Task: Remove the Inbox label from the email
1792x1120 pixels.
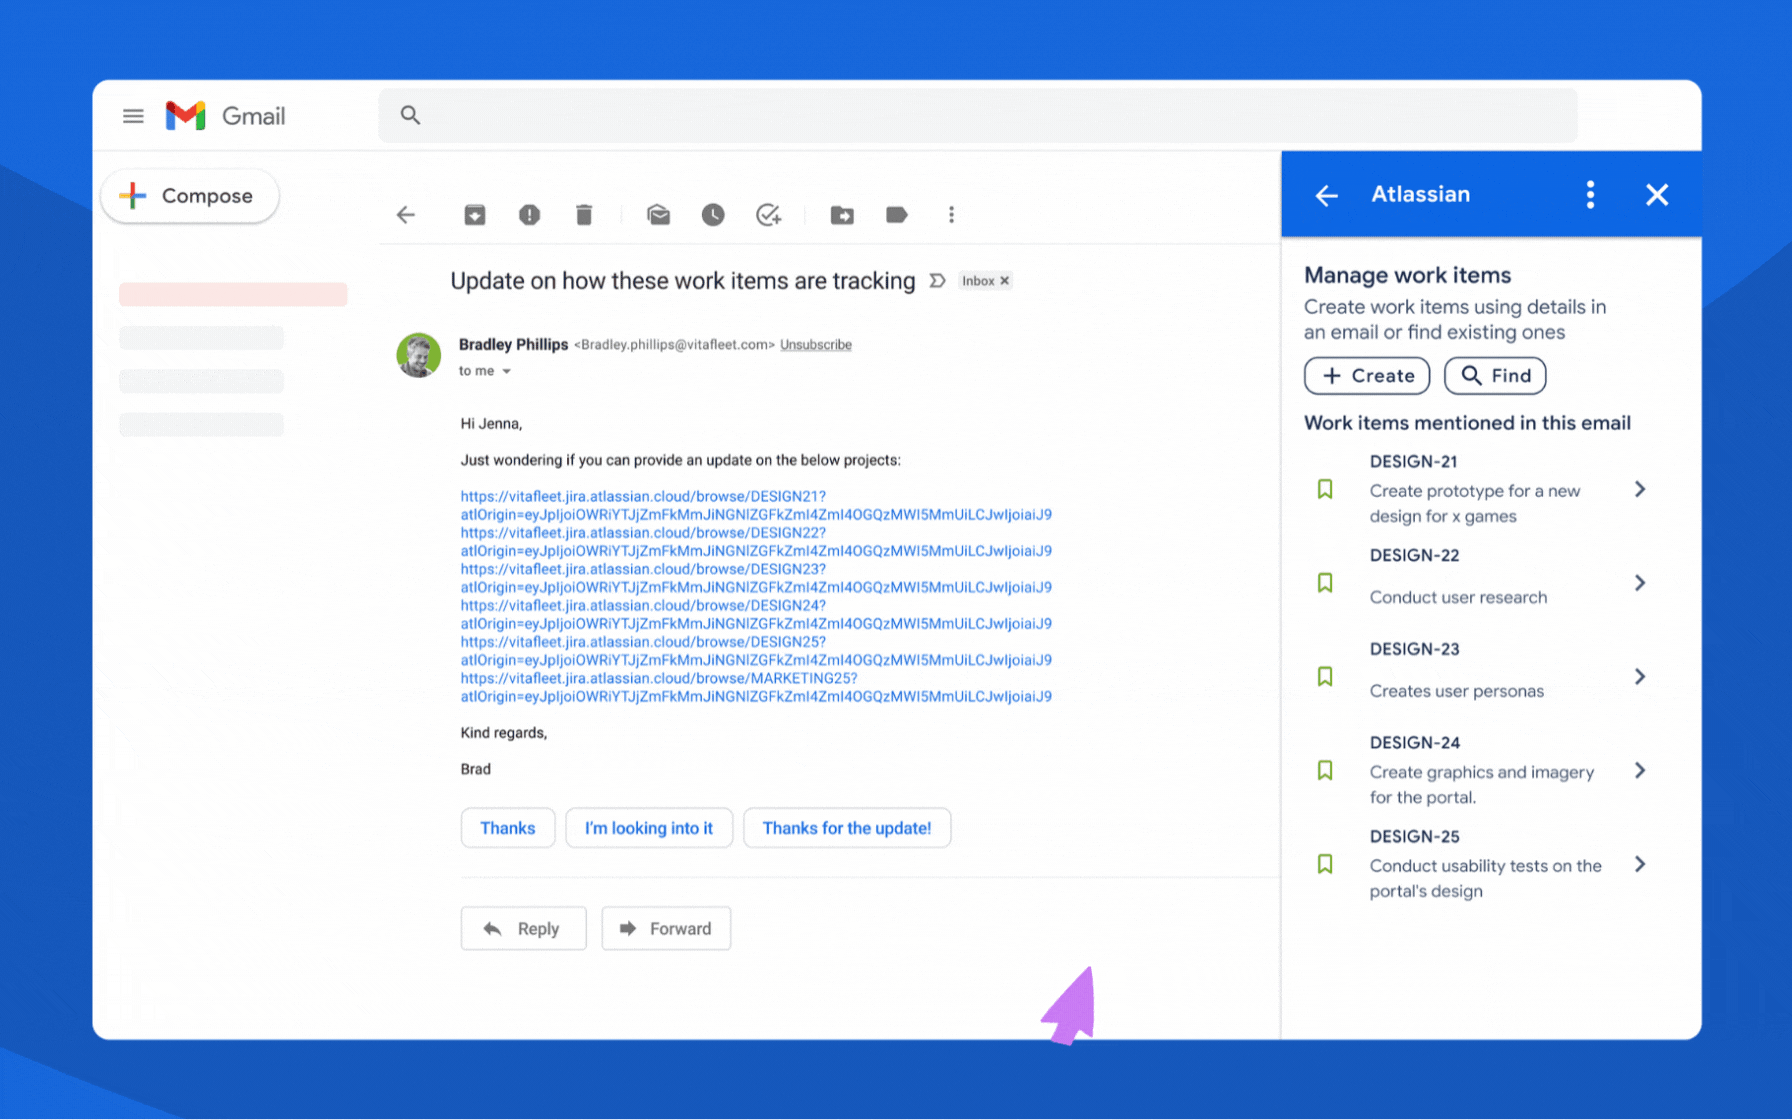Action: [x=1004, y=280]
